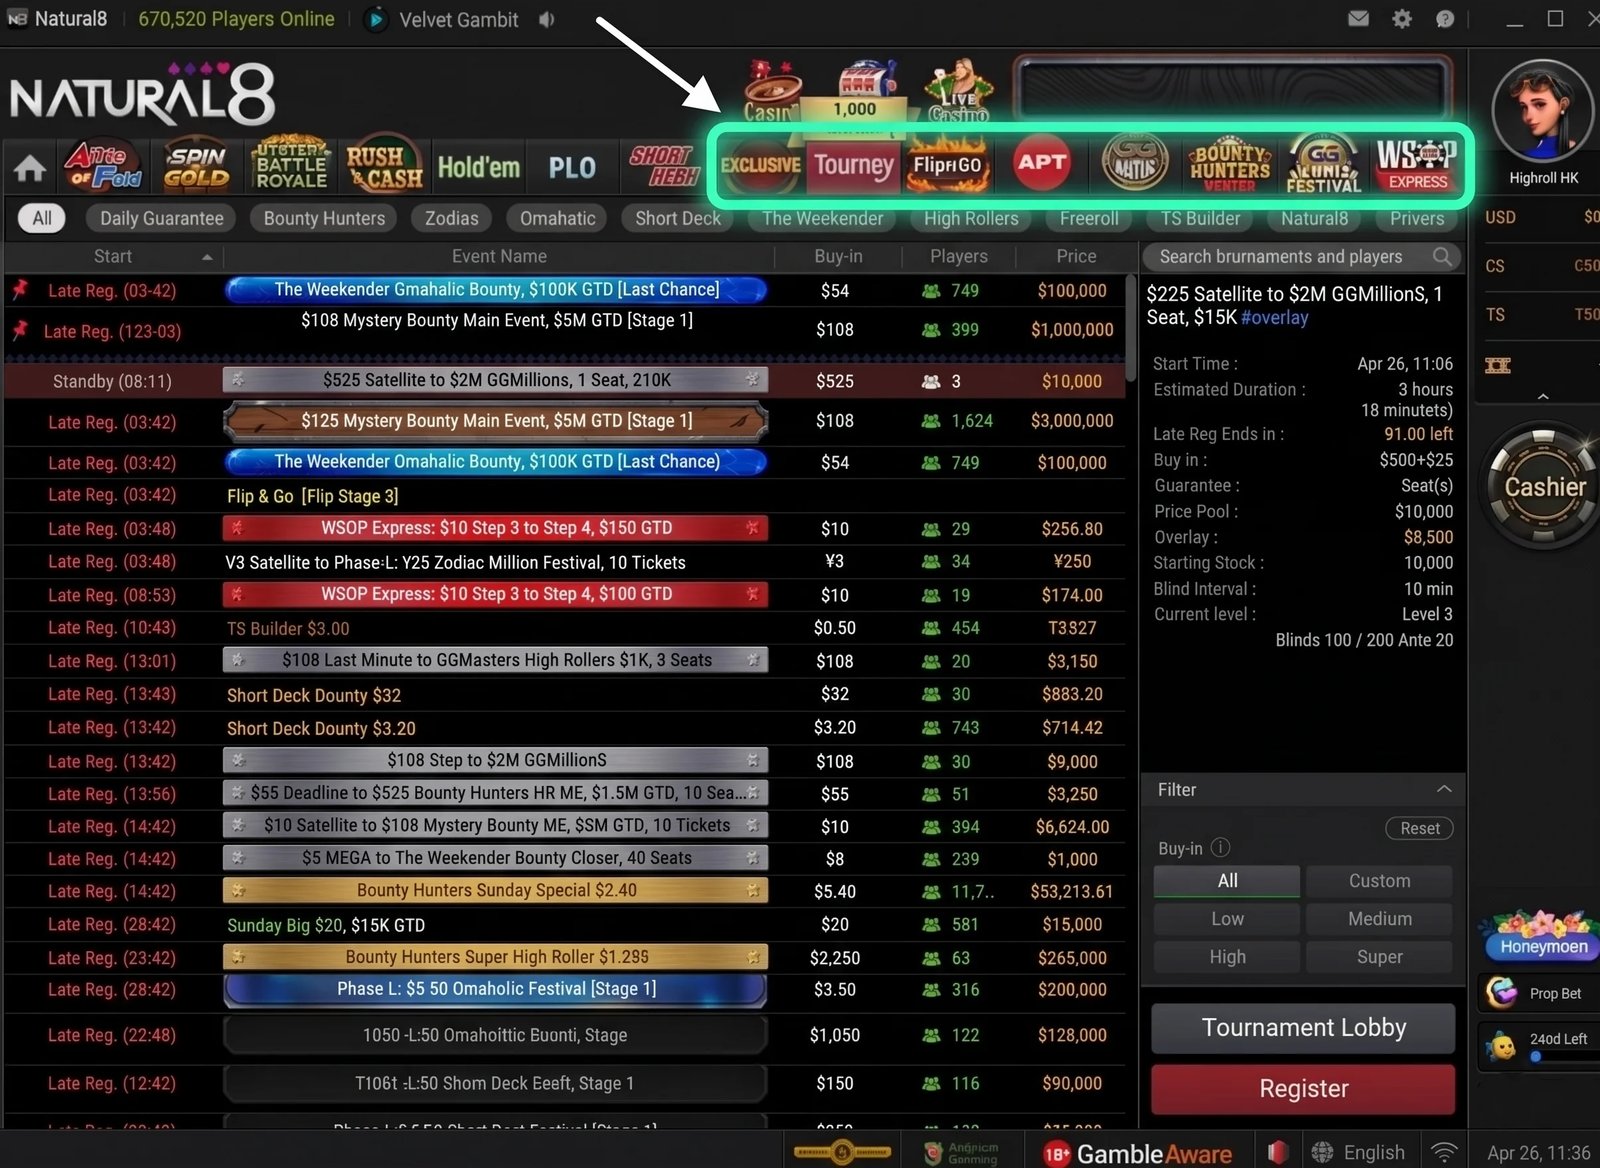Go to the Home lobby icon

tap(30, 168)
